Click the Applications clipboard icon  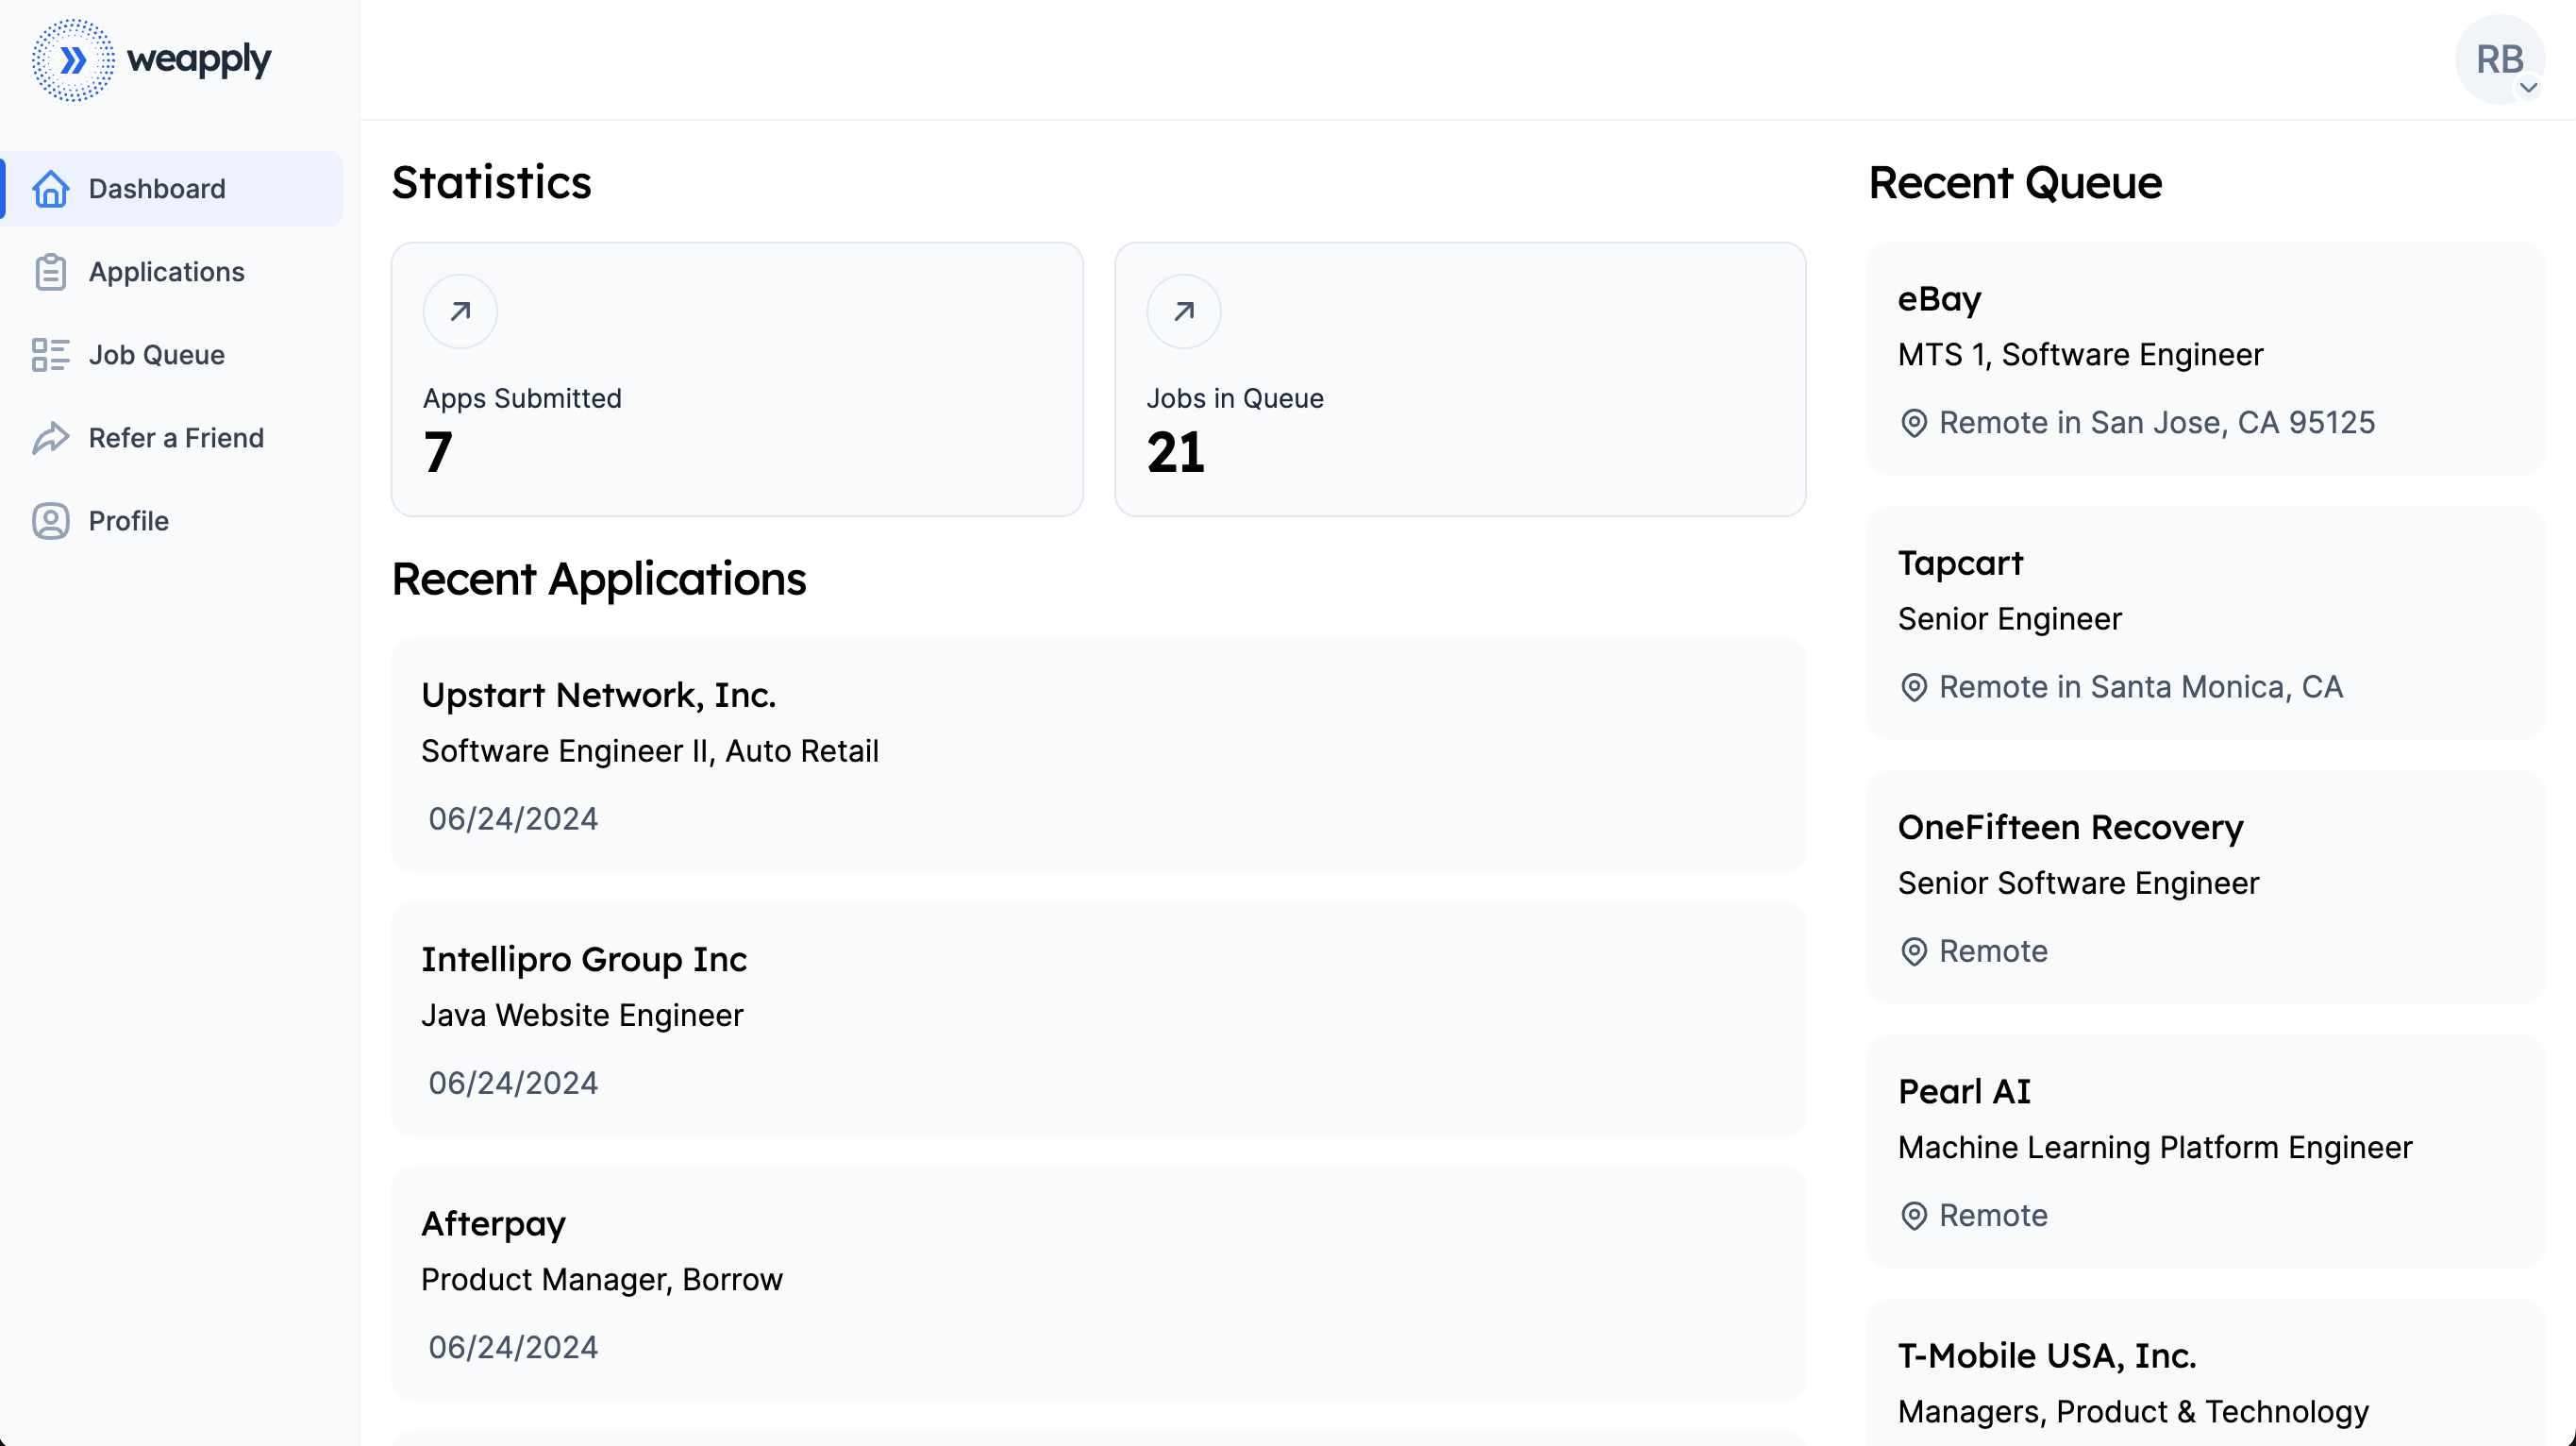(50, 272)
